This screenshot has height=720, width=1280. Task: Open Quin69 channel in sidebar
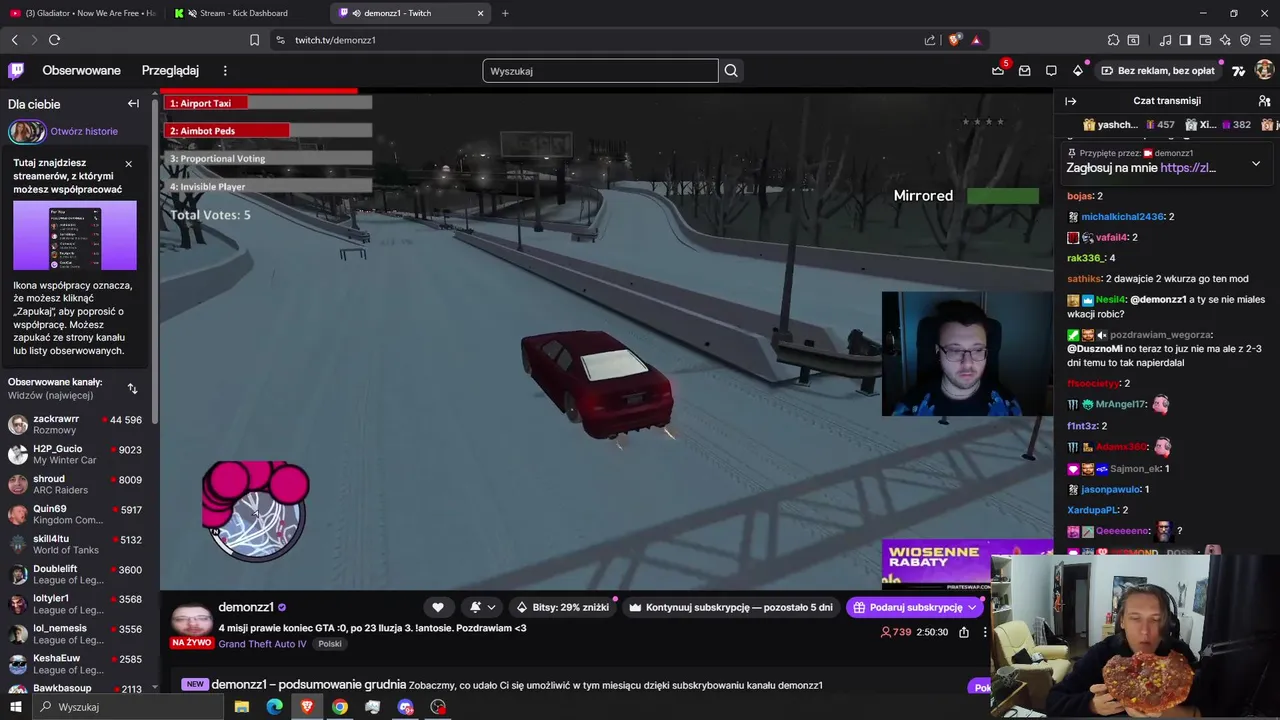pyautogui.click(x=75, y=514)
